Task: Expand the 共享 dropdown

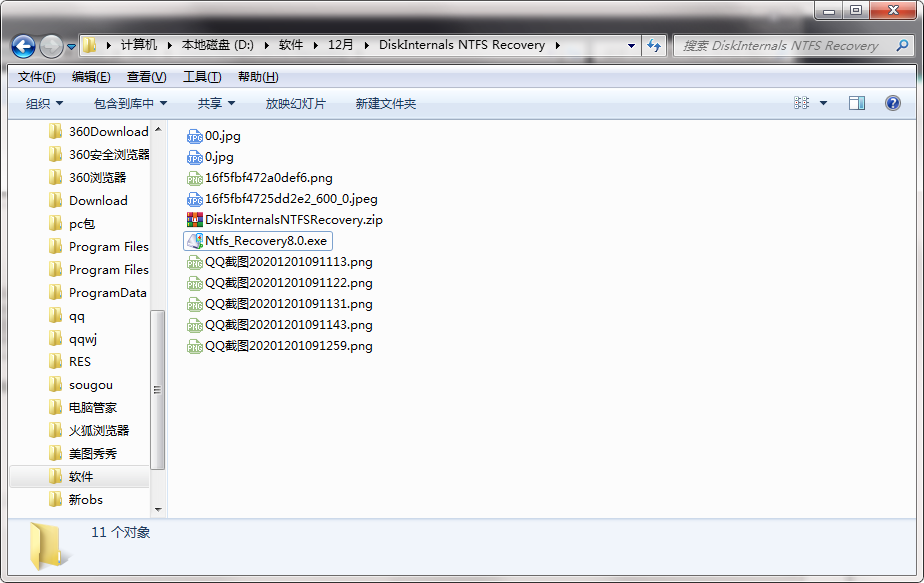Action: click(216, 104)
